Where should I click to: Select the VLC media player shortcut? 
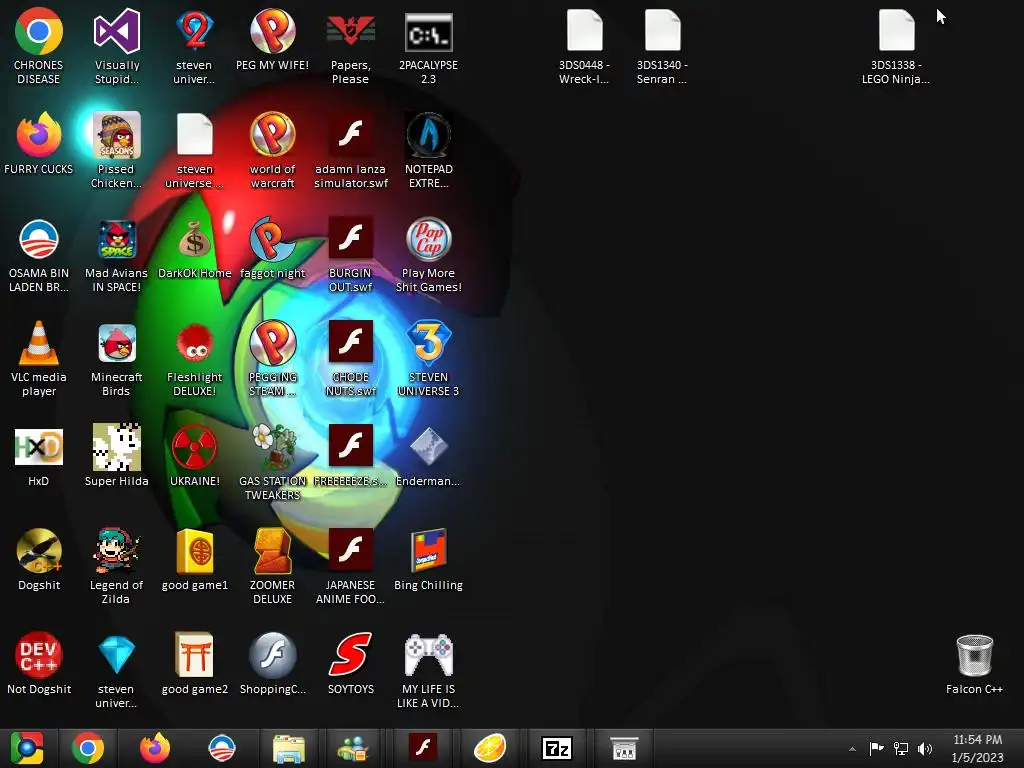click(39, 359)
